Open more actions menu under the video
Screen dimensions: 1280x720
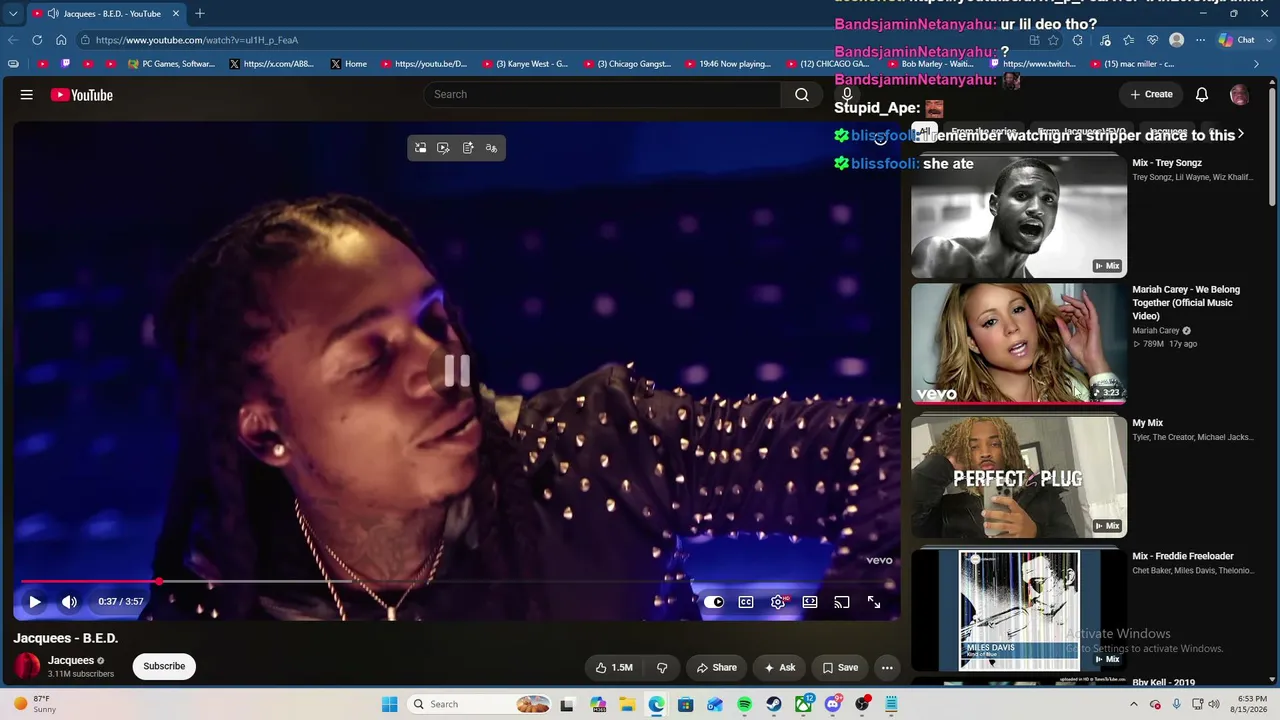click(x=887, y=668)
